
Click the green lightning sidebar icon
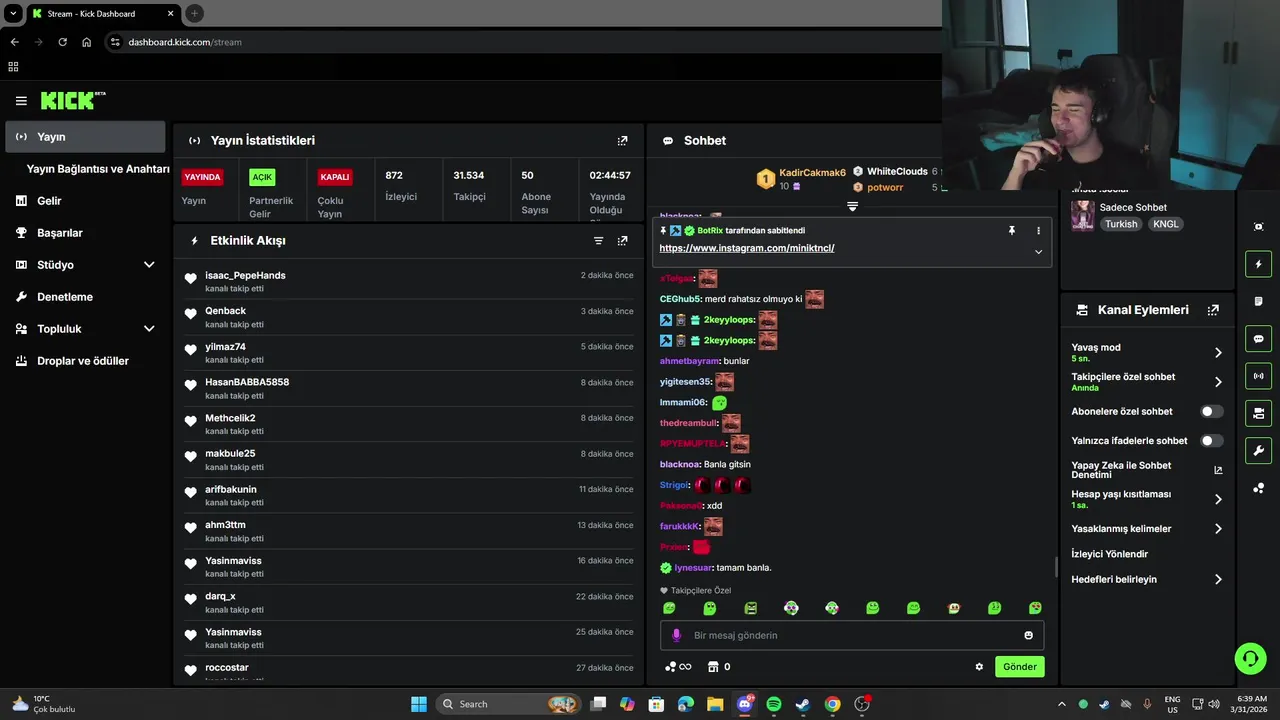coord(1258,264)
